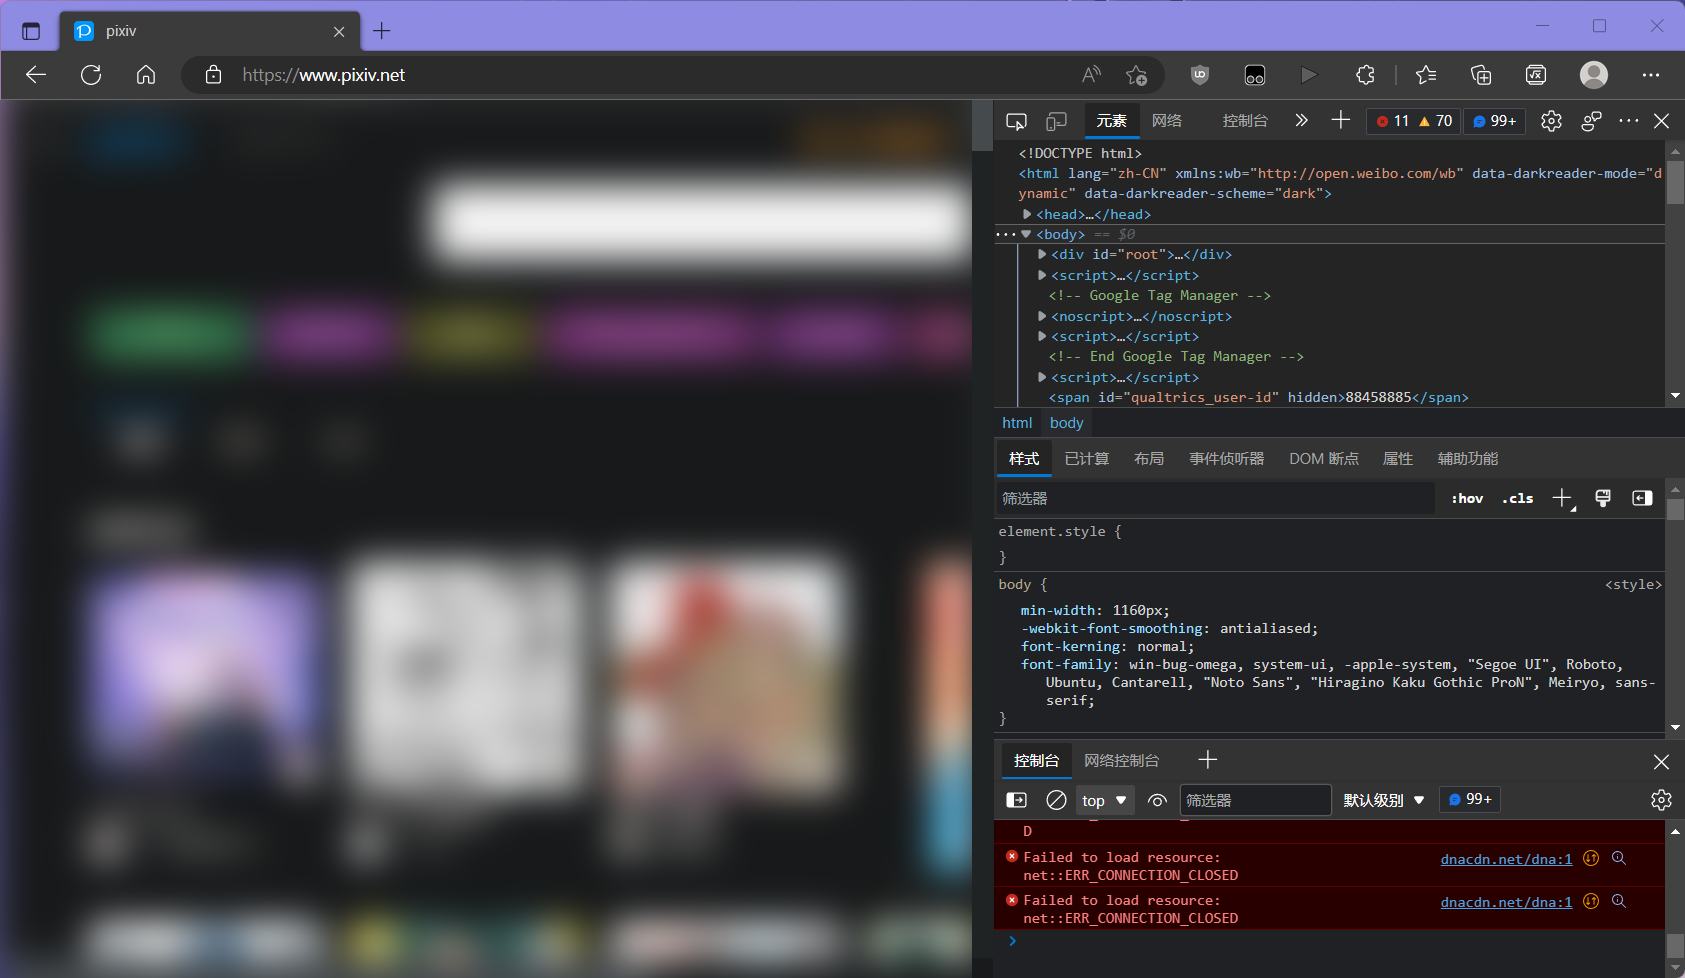Focus the console 筛选器 filter box
The width and height of the screenshot is (1685, 978).
click(1256, 800)
